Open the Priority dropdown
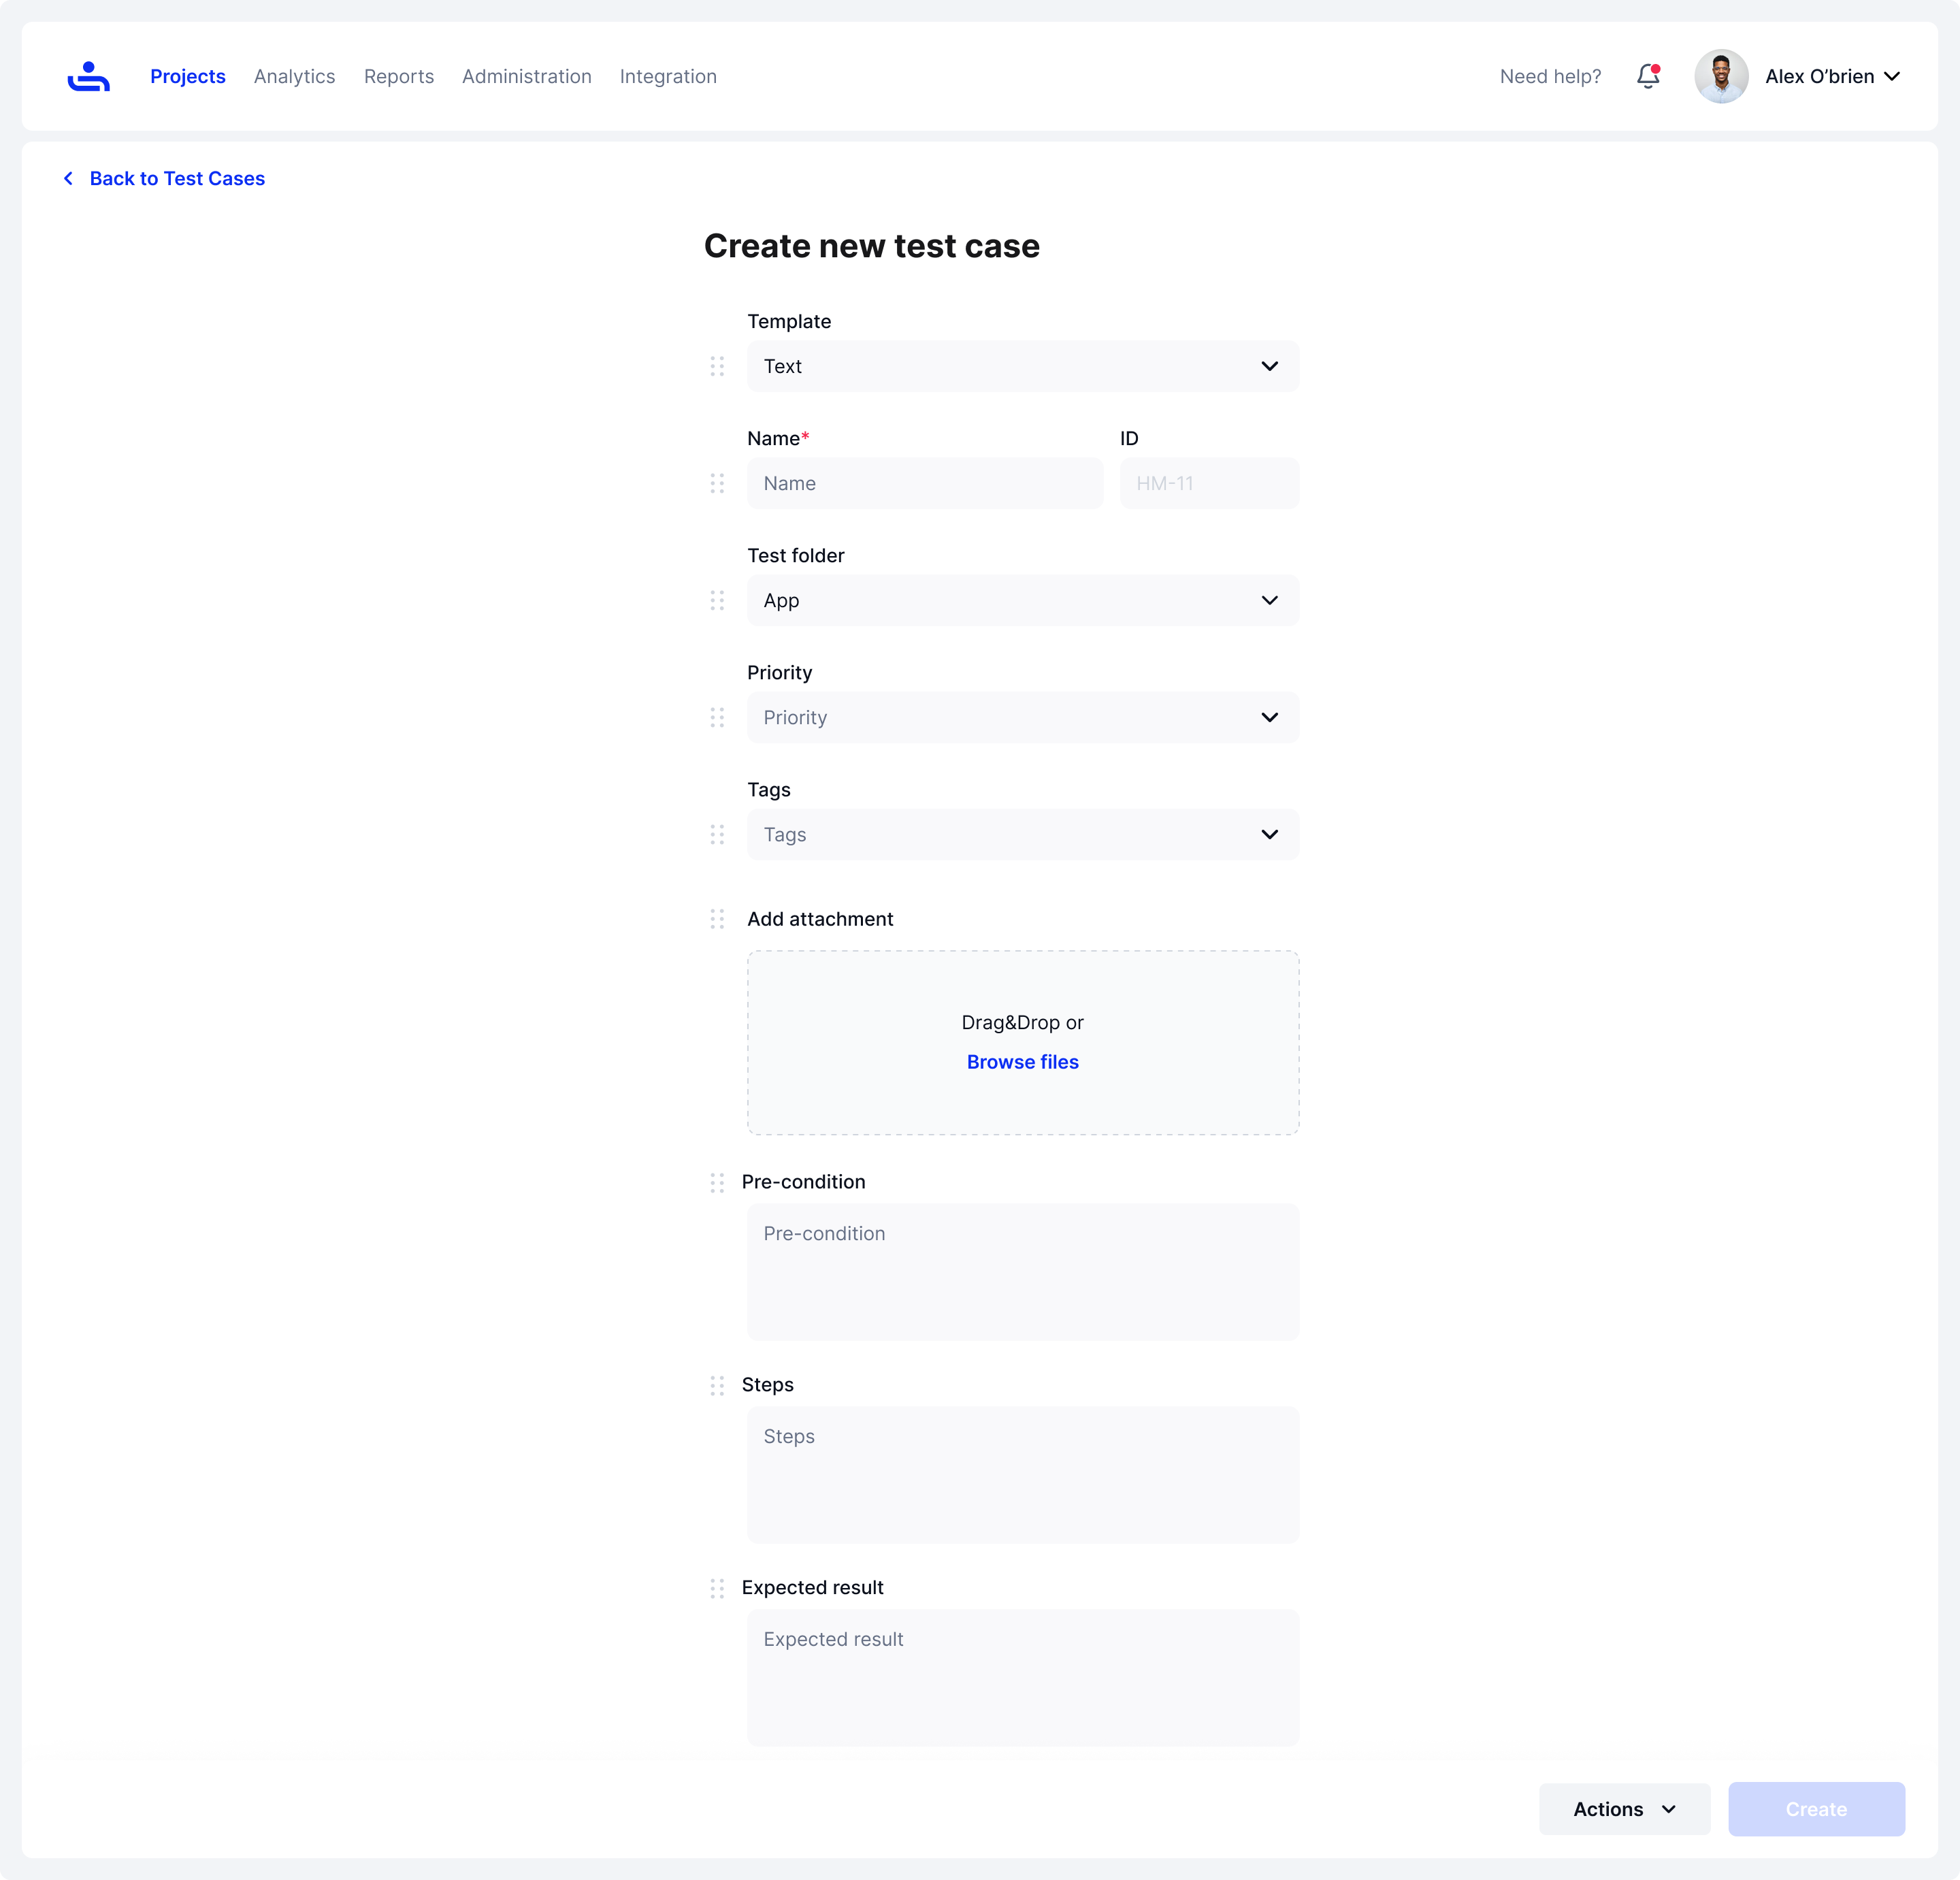The height and width of the screenshot is (1880, 1960). (x=1022, y=717)
